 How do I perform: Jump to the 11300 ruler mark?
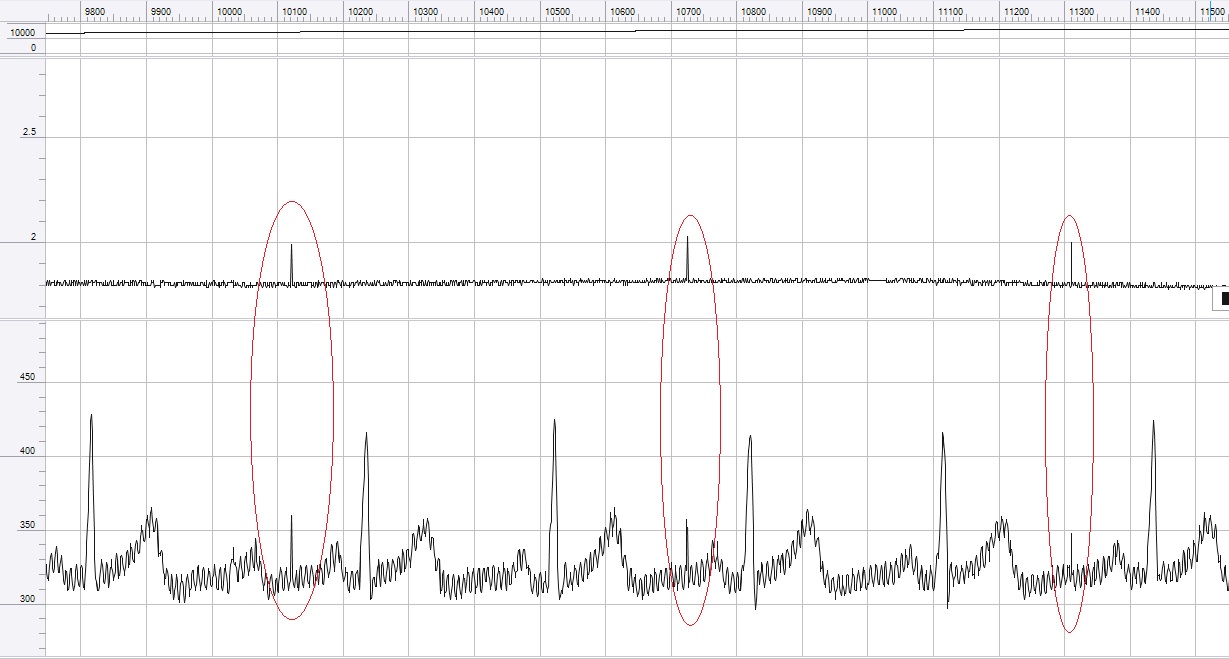[1082, 11]
